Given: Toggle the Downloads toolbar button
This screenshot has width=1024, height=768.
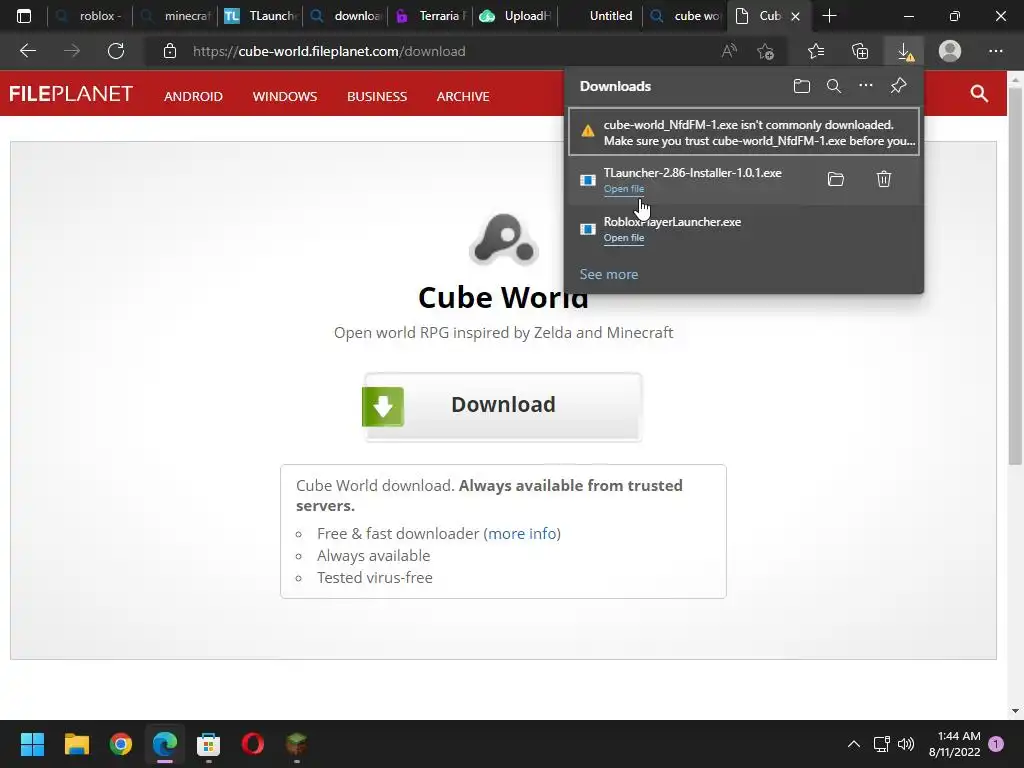Looking at the screenshot, I should (x=904, y=51).
